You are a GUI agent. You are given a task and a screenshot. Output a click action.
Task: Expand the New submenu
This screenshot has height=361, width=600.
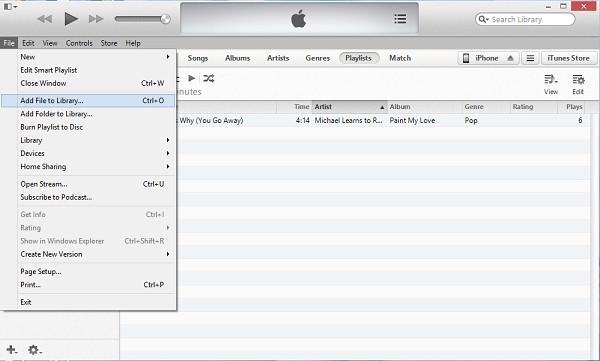96,57
